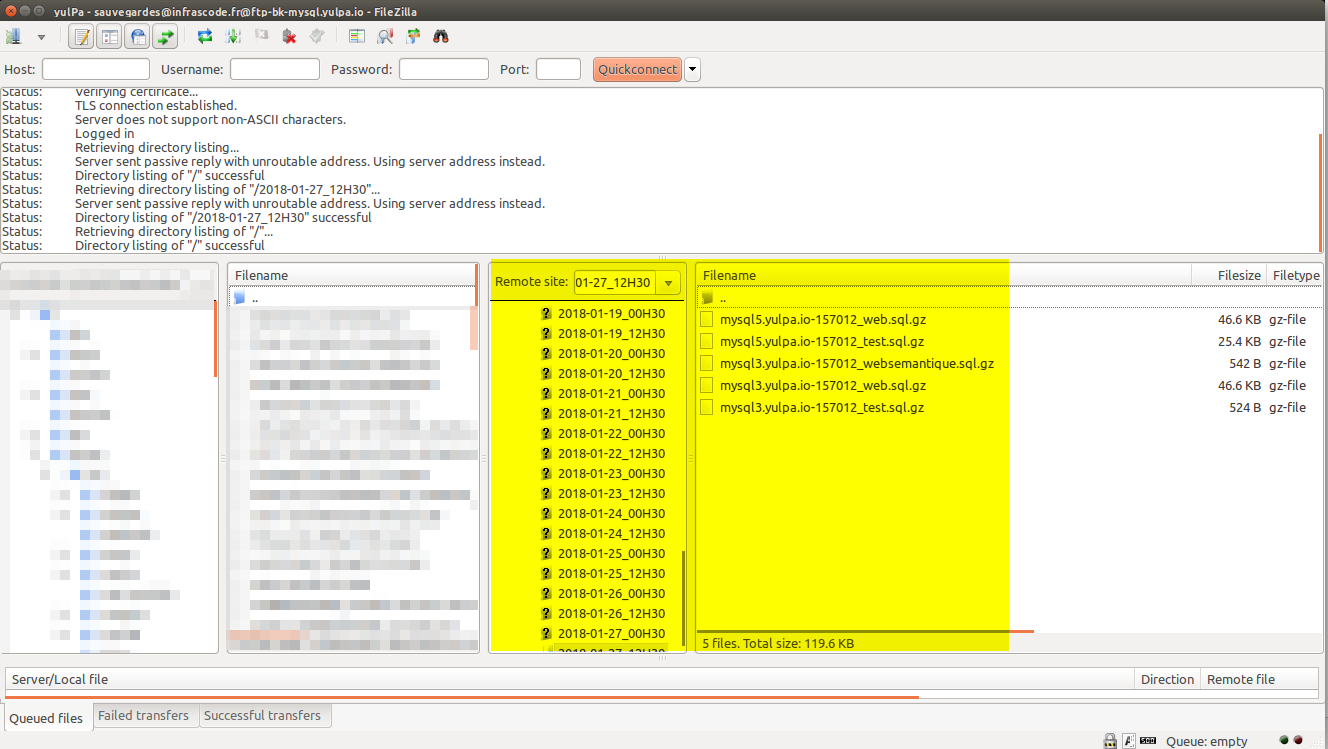The image size is (1328, 749).
Task: Click the Direction queue column header
Action: click(x=1167, y=679)
